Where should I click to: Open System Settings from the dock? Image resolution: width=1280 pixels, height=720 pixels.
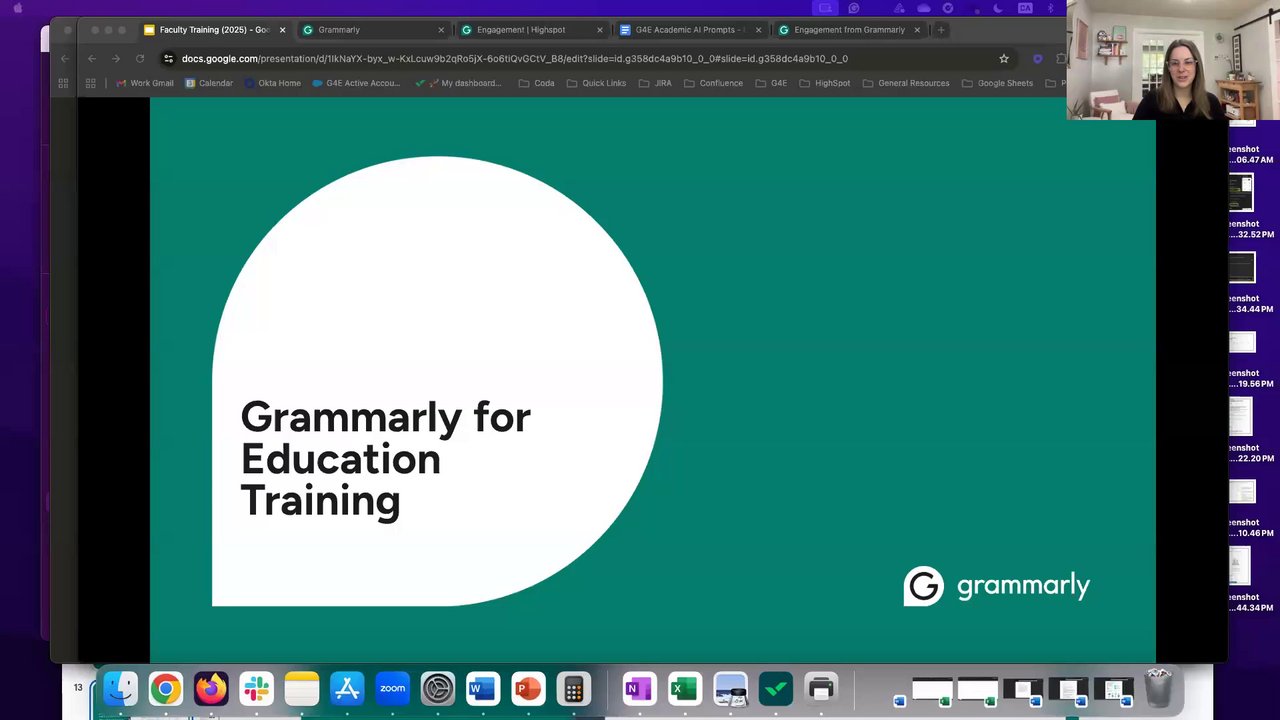tap(438, 689)
